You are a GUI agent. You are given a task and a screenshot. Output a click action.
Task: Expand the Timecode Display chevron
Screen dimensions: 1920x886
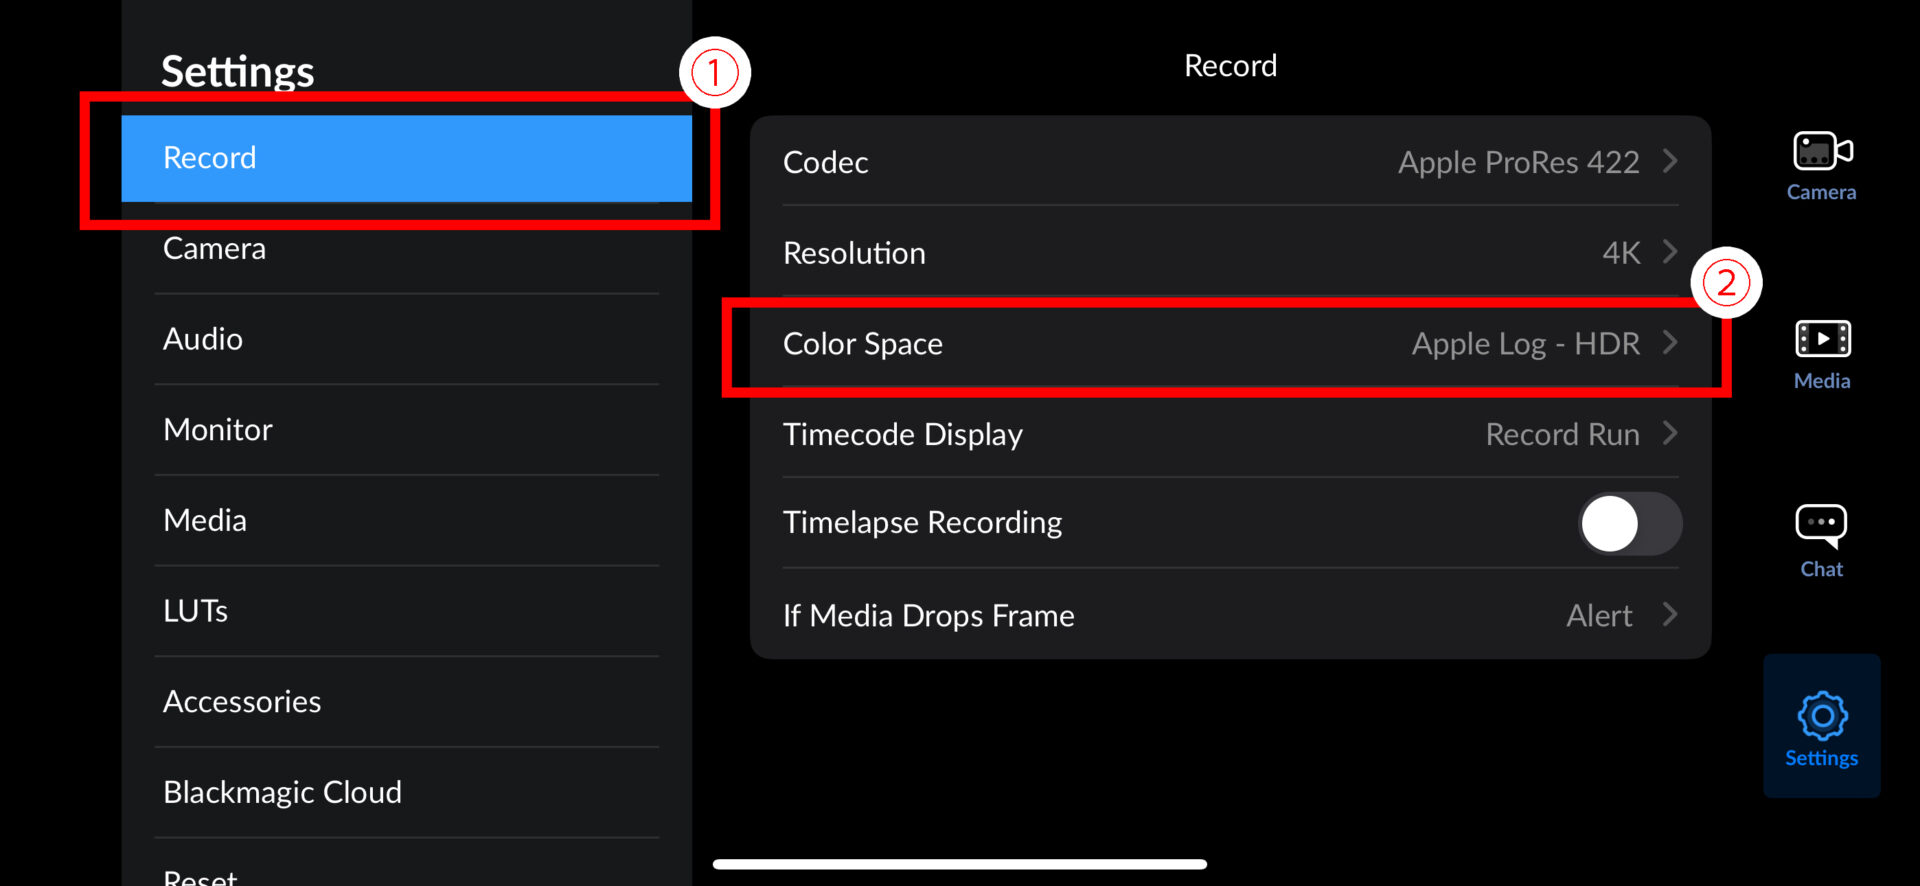(1670, 434)
